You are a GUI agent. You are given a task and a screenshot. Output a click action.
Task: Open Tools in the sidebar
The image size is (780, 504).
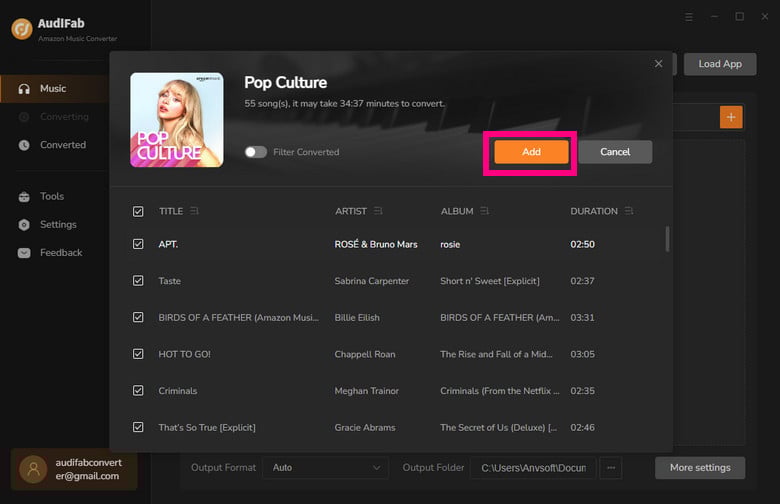pos(52,197)
